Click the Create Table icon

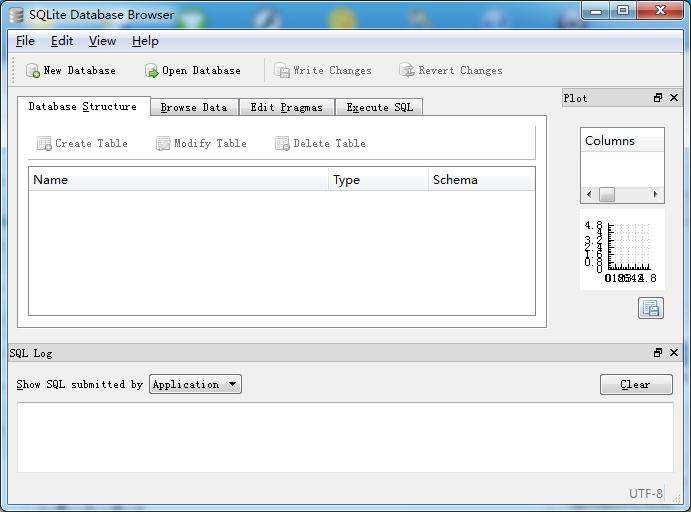click(44, 144)
